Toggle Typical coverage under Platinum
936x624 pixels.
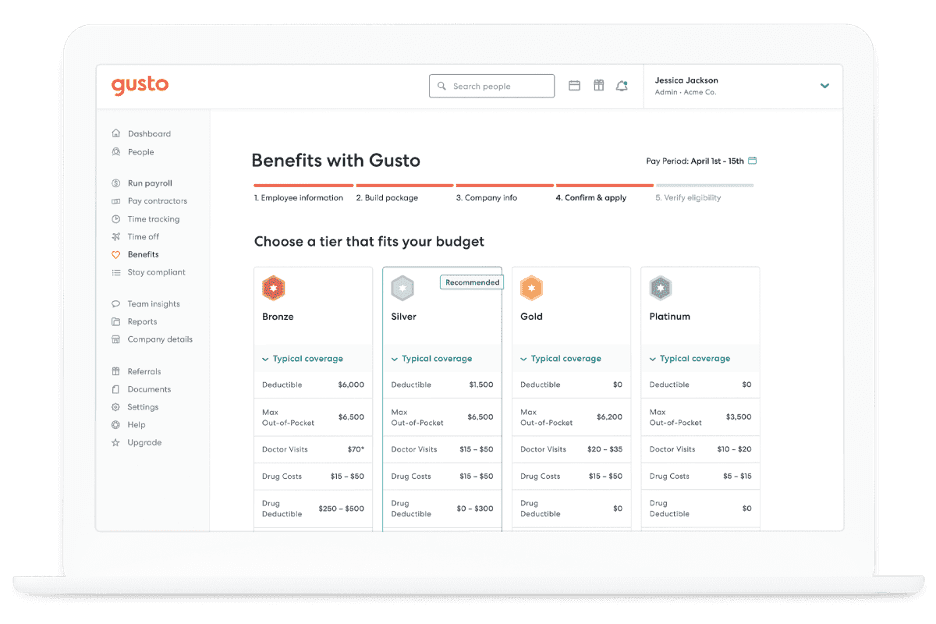[x=689, y=359]
